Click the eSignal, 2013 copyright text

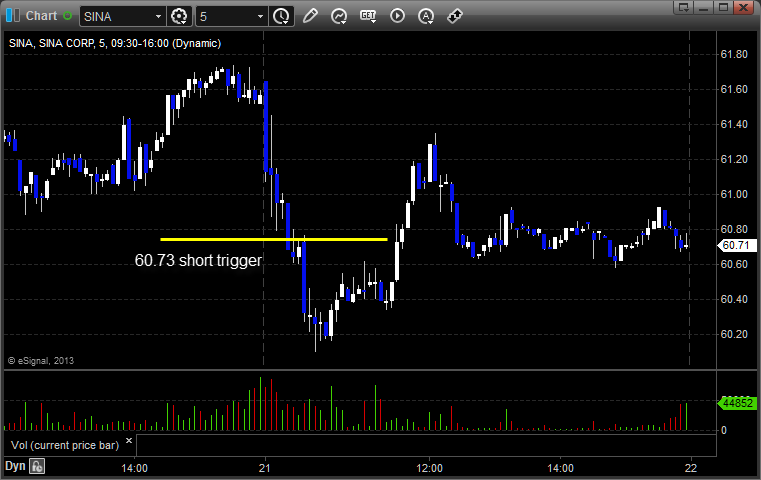coord(41,361)
